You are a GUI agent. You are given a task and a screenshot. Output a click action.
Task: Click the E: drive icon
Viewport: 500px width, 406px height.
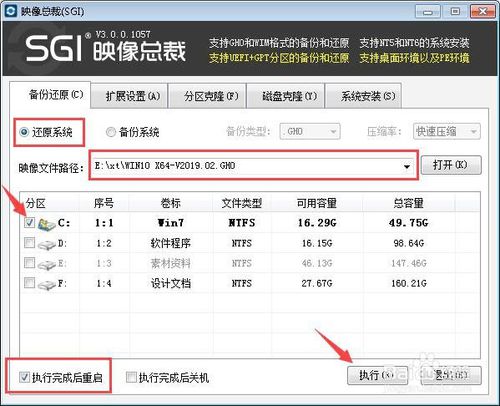[47, 265]
